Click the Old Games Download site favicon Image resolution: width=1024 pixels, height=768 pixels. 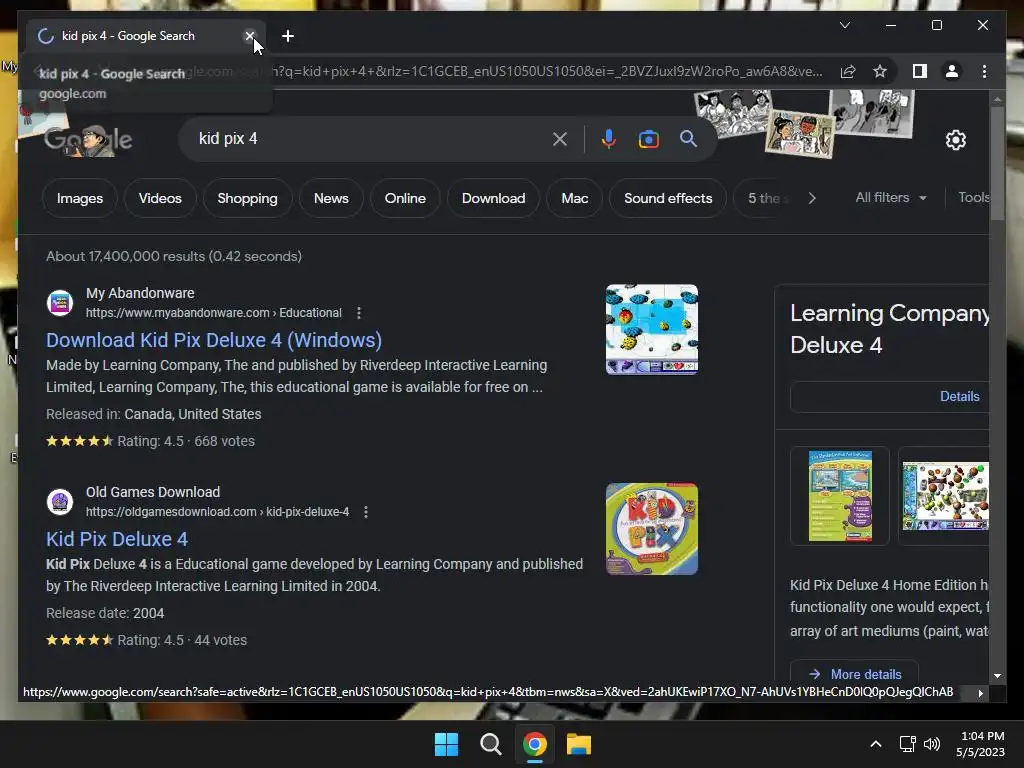pos(60,502)
